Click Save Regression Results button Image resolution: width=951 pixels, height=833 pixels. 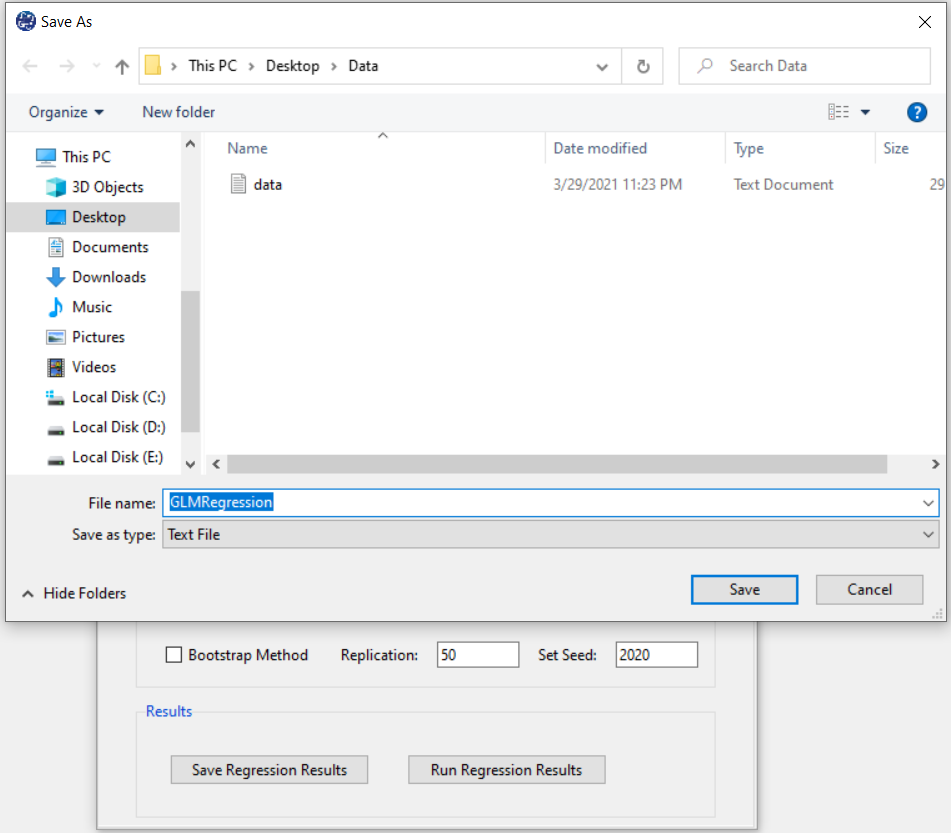point(269,770)
